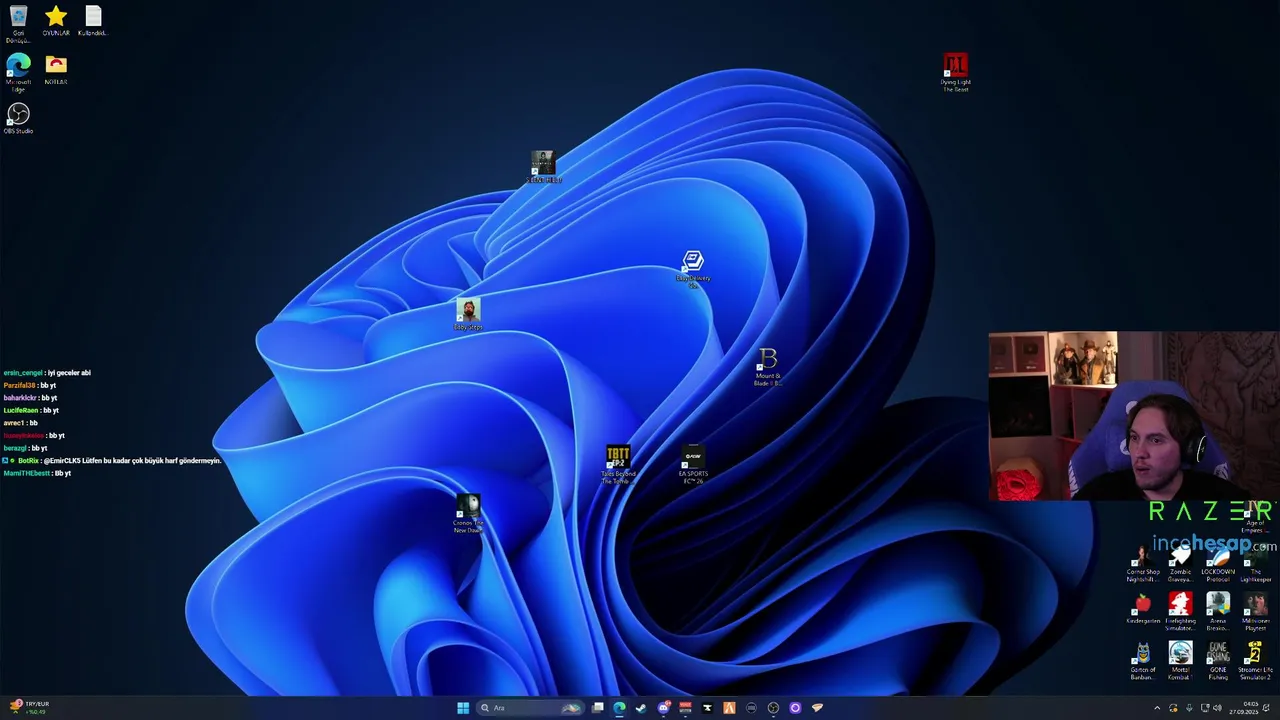This screenshot has height=720, width=1280.
Task: Select the Garten of Banban shortcut
Action: (1142, 661)
